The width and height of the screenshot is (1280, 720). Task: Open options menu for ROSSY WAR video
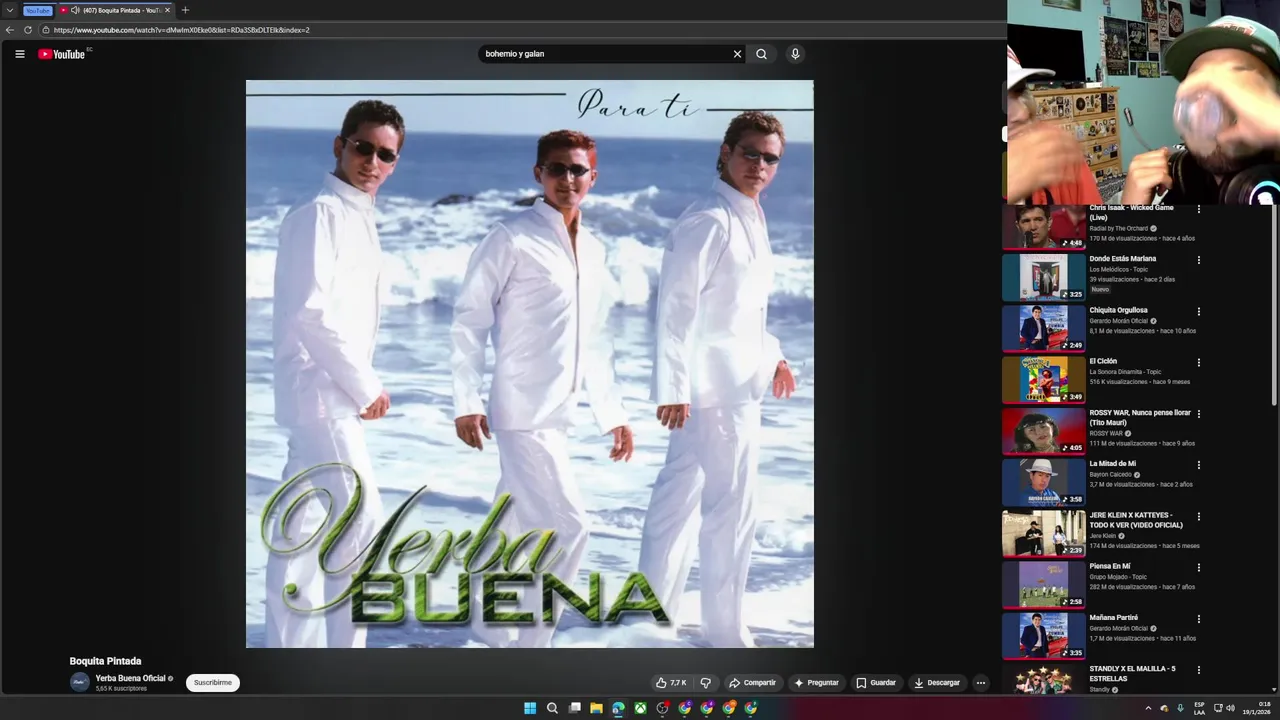(1198, 414)
